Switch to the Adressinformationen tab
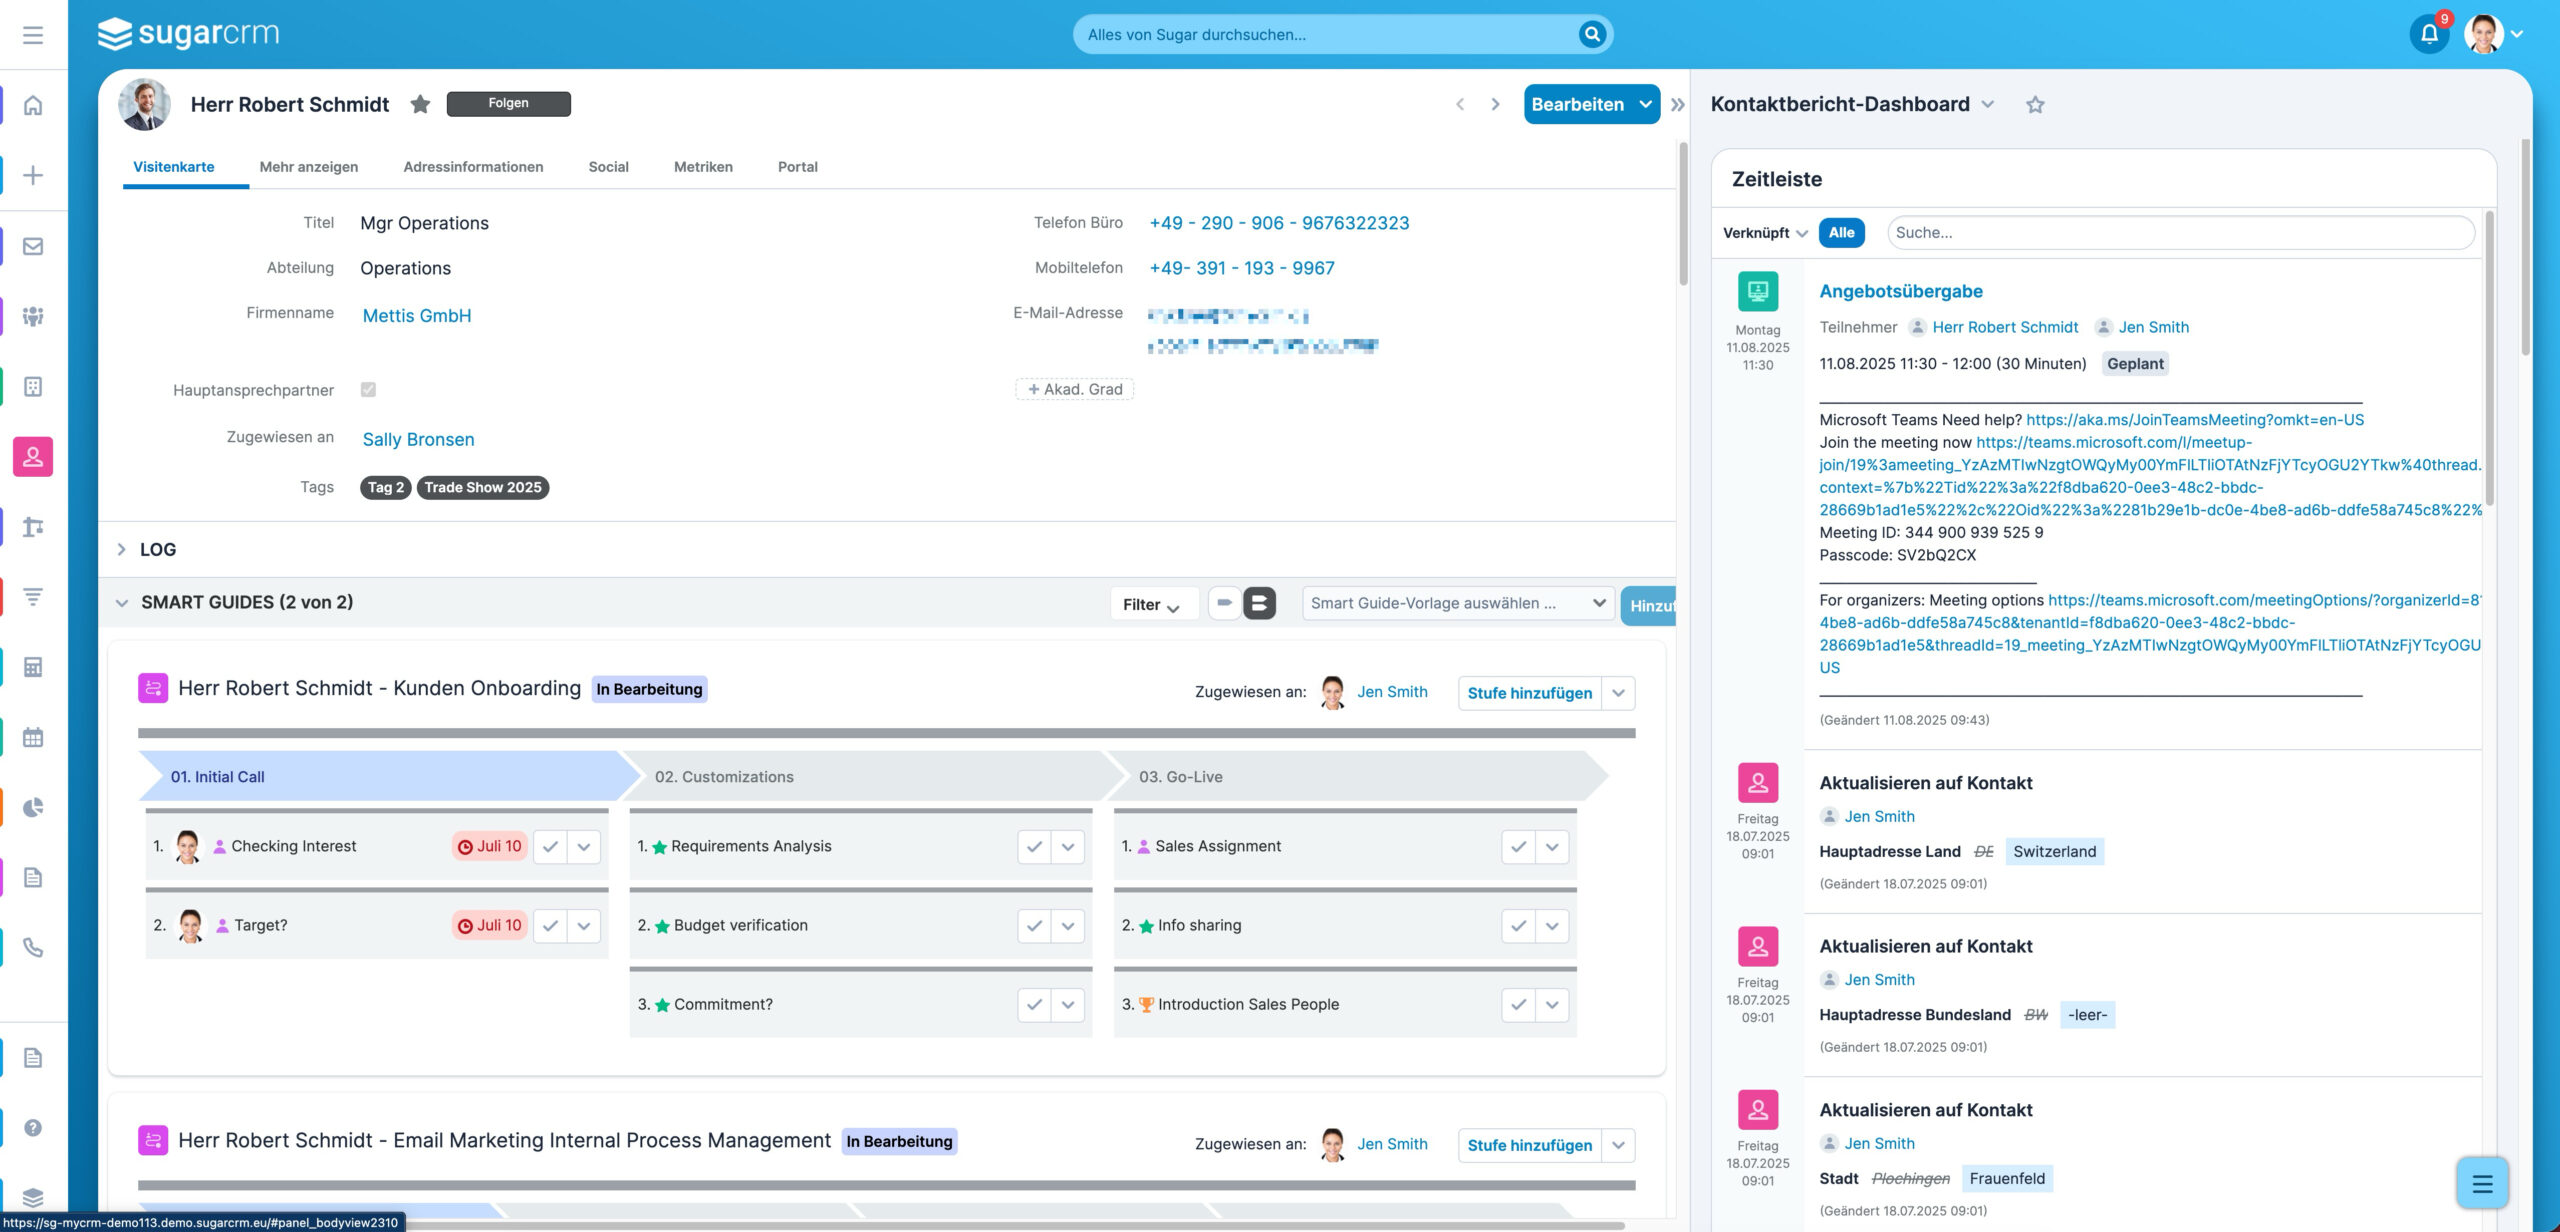This screenshot has width=2560, height=1232. point(473,167)
